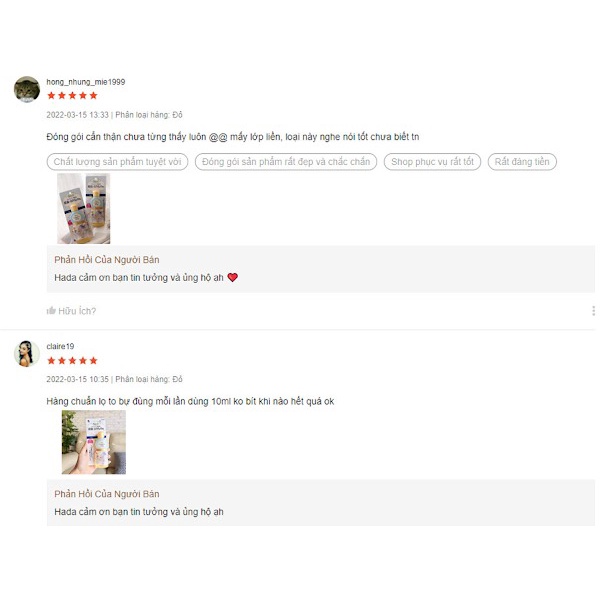Select 'Chất lượng sản phẩm tuyệt vời' tag

pyautogui.click(x=117, y=162)
